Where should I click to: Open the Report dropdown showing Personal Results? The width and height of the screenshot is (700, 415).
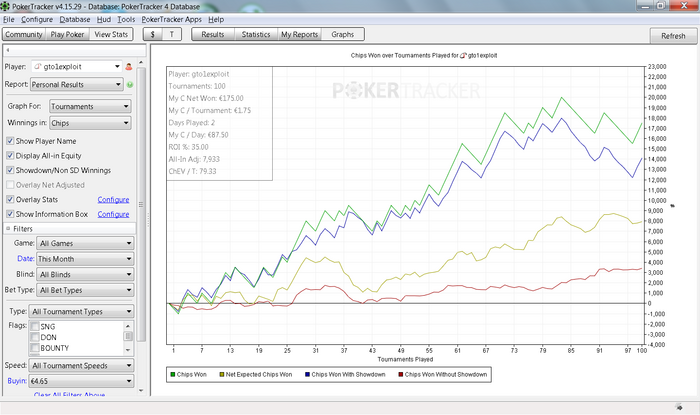76,84
